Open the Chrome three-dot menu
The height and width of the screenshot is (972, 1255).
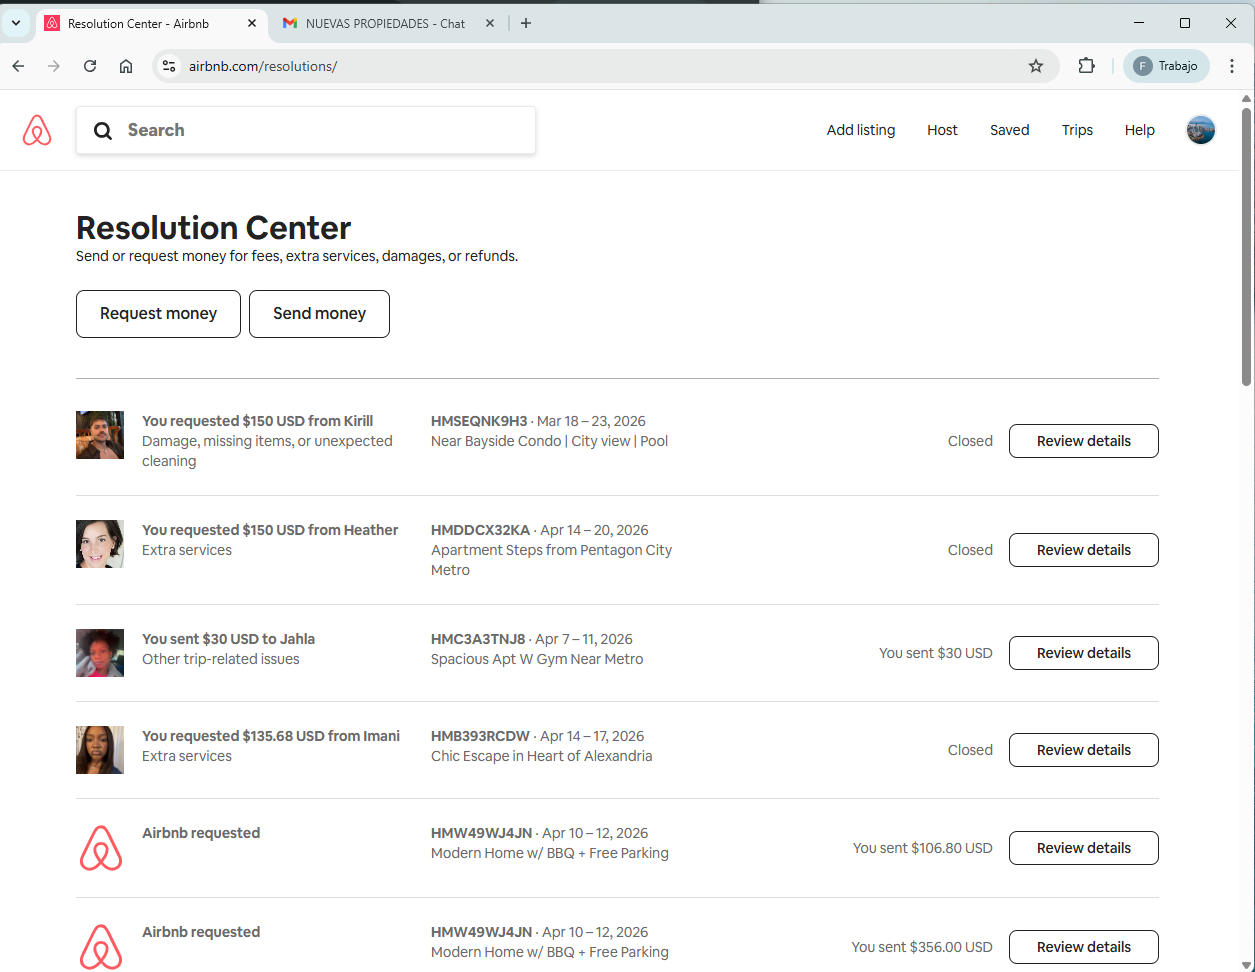(1232, 66)
